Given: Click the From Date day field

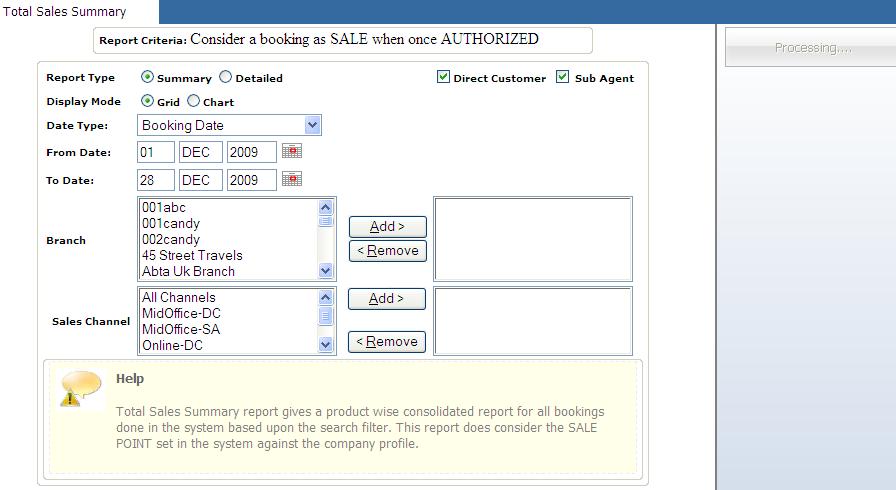Looking at the screenshot, I should click(x=156, y=152).
